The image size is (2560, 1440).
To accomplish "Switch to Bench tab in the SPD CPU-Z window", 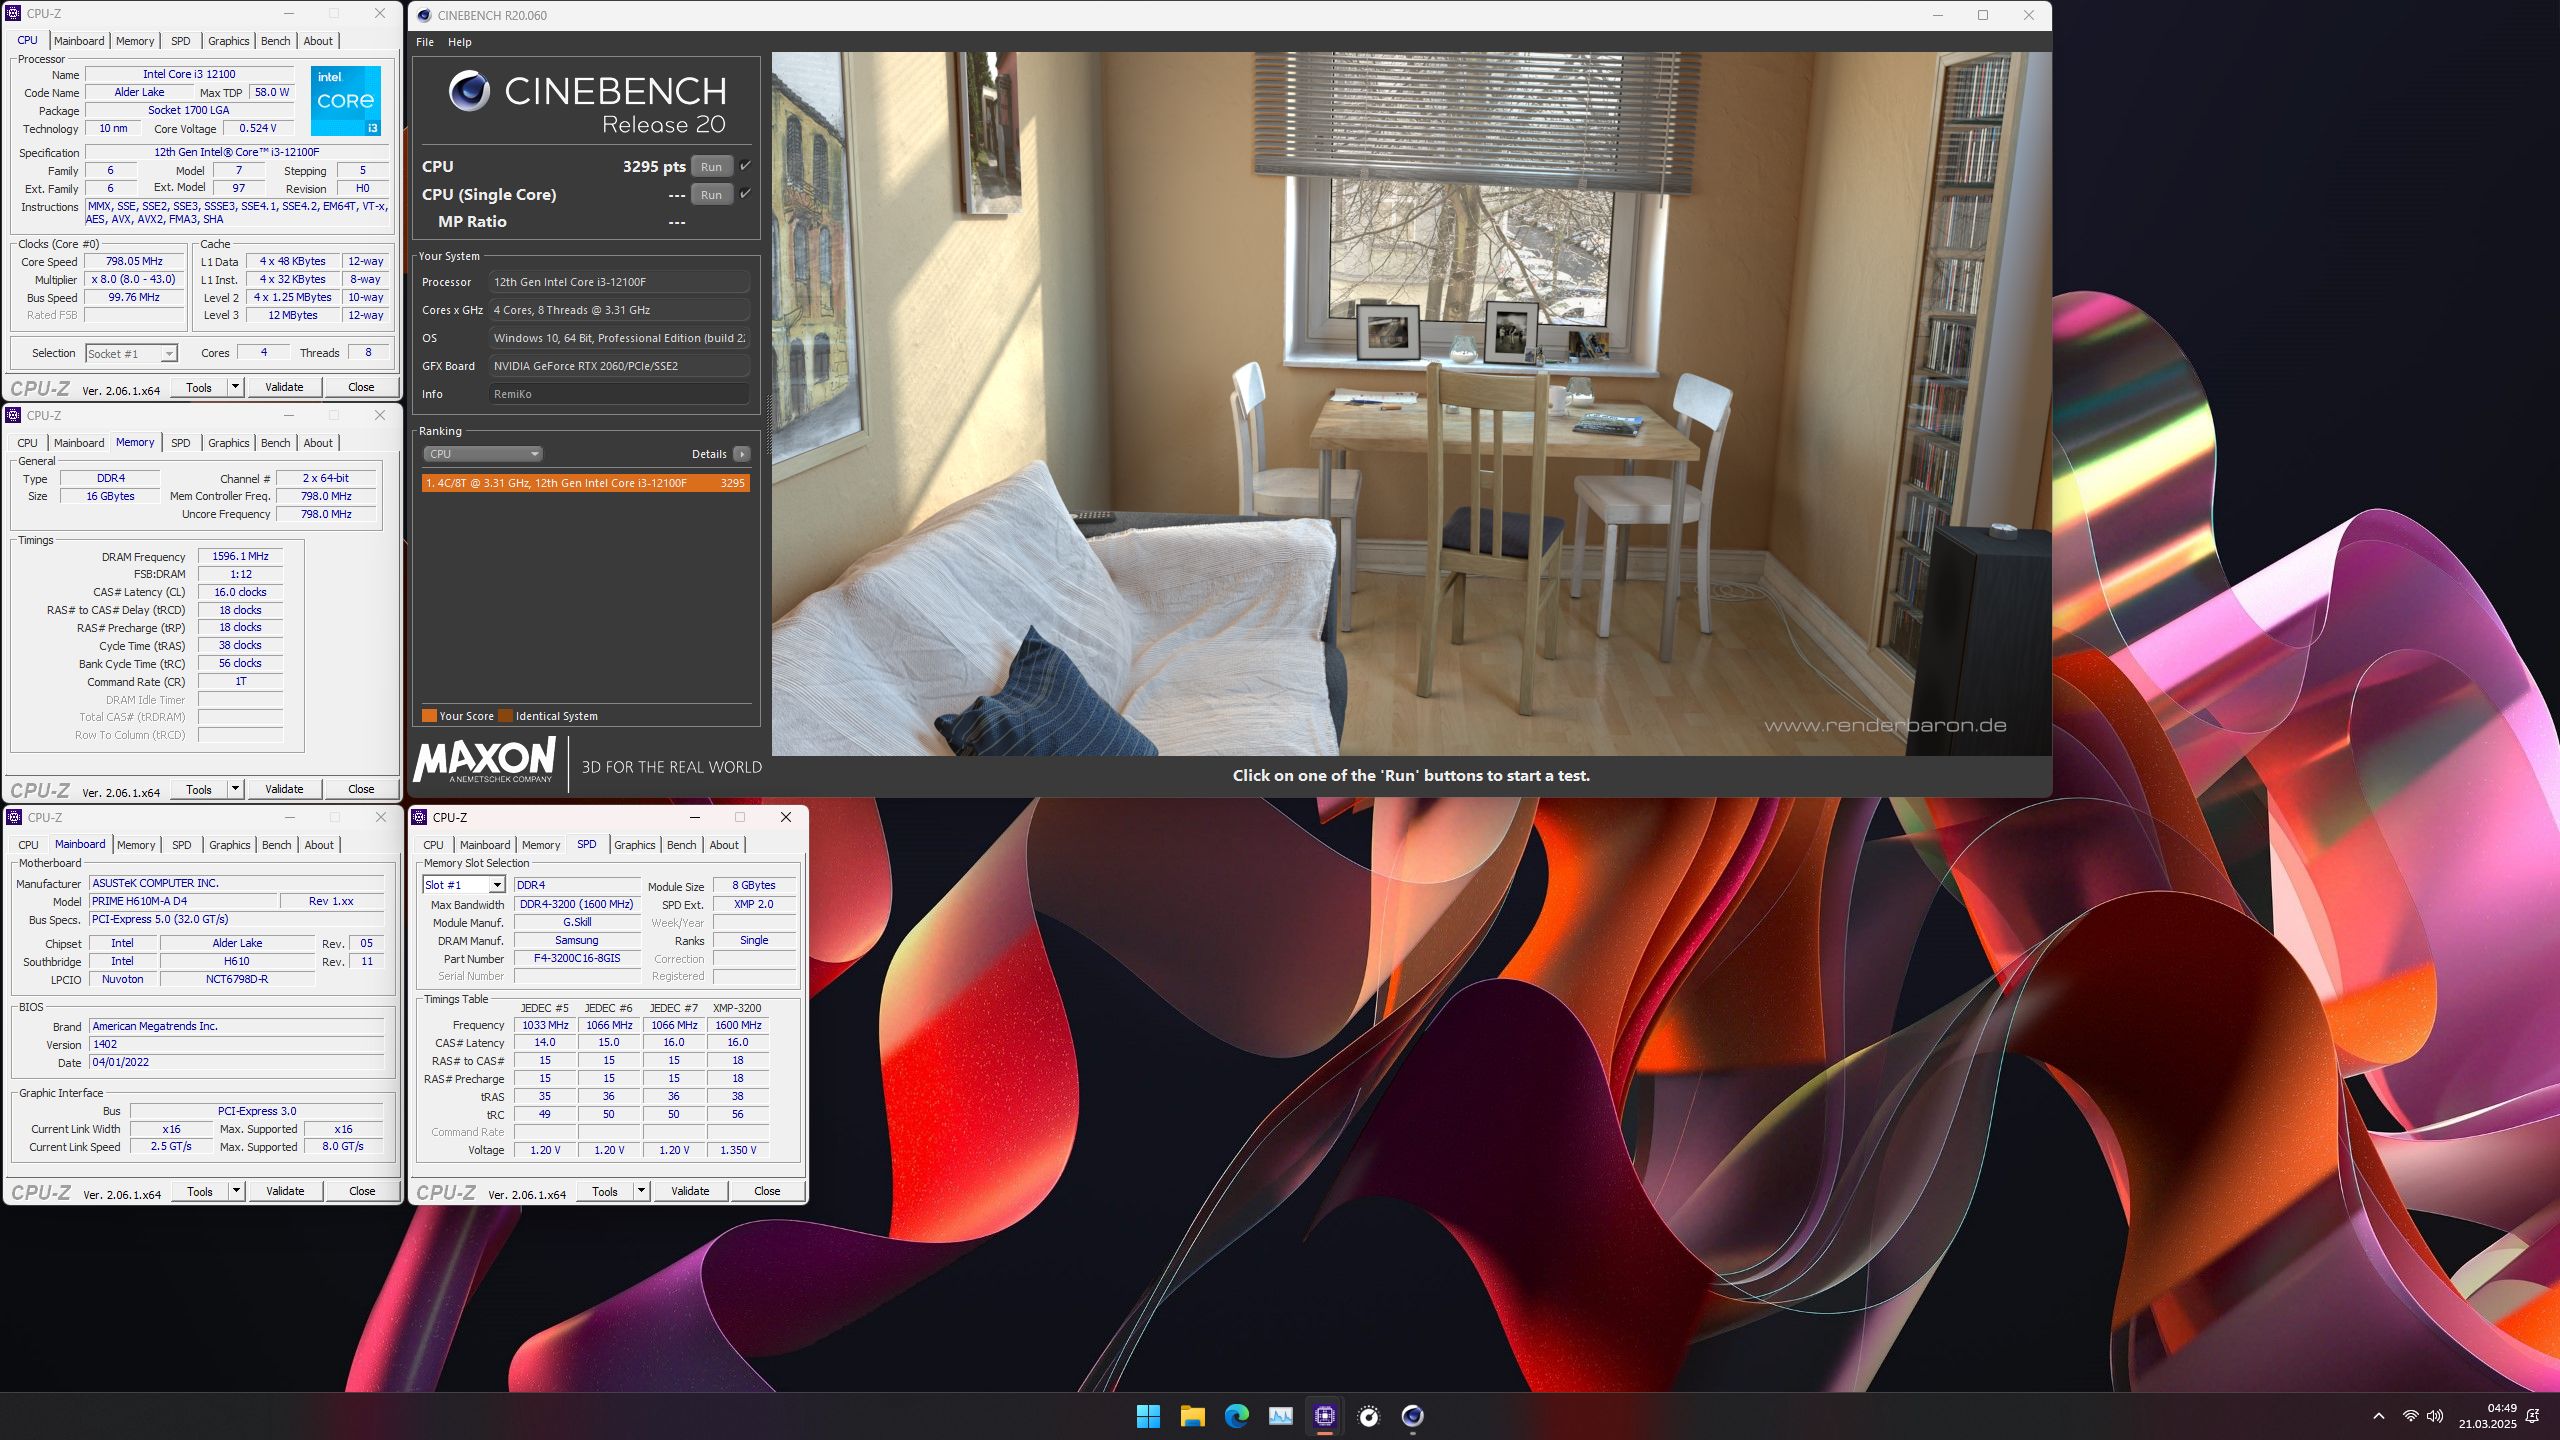I will tap(682, 845).
